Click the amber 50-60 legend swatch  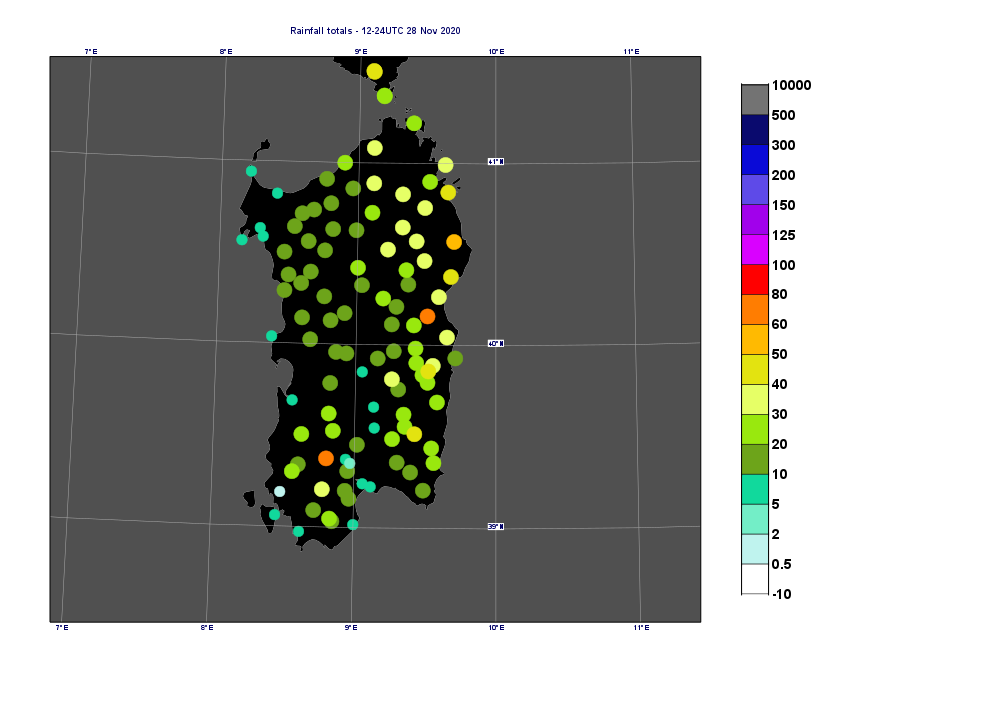click(x=754, y=339)
